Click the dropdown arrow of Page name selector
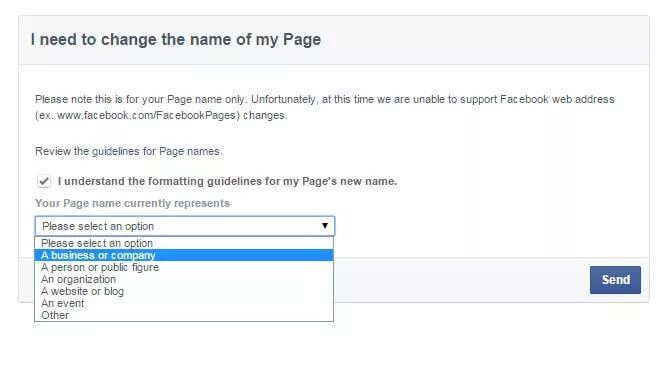This screenshot has height=367, width=663. coord(325,226)
